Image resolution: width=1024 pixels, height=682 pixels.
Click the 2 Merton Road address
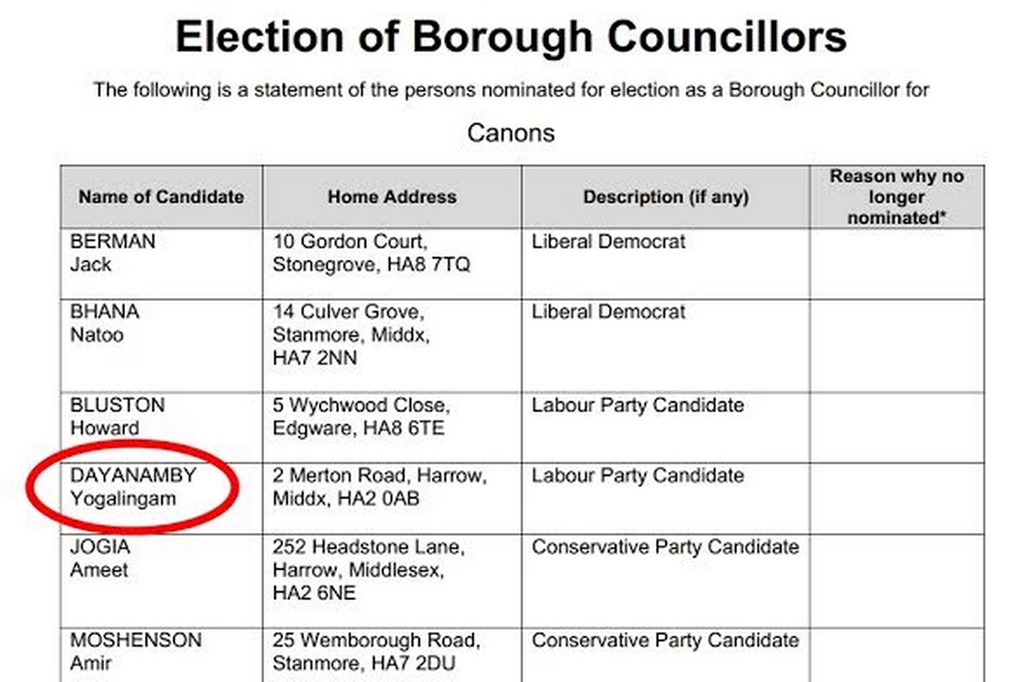tap(379, 487)
